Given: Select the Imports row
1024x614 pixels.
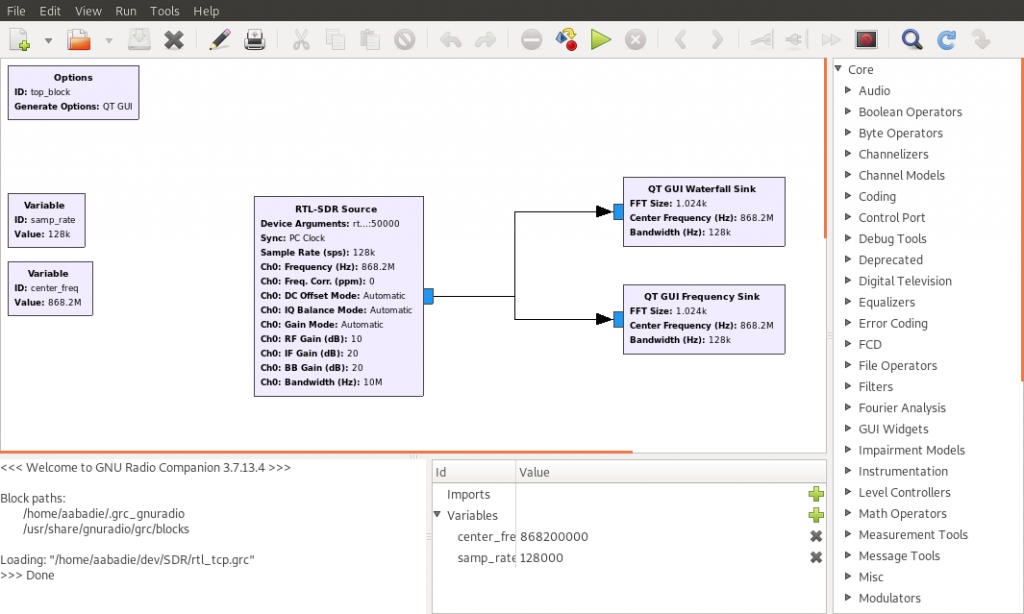Looking at the screenshot, I should 629,494.
